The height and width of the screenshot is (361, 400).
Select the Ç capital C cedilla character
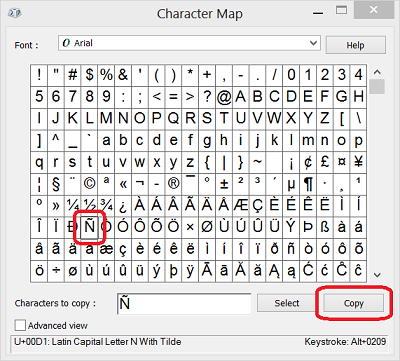258,205
